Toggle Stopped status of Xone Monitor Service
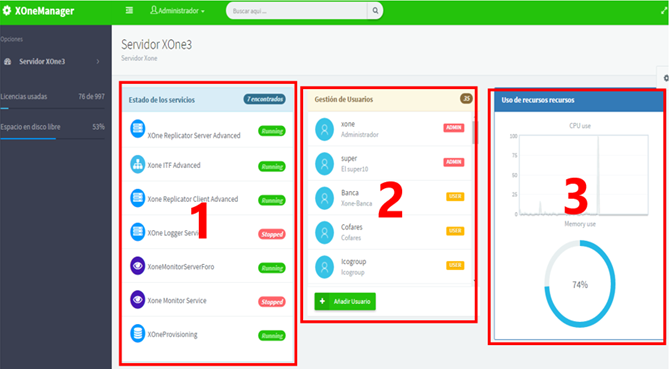 point(272,302)
